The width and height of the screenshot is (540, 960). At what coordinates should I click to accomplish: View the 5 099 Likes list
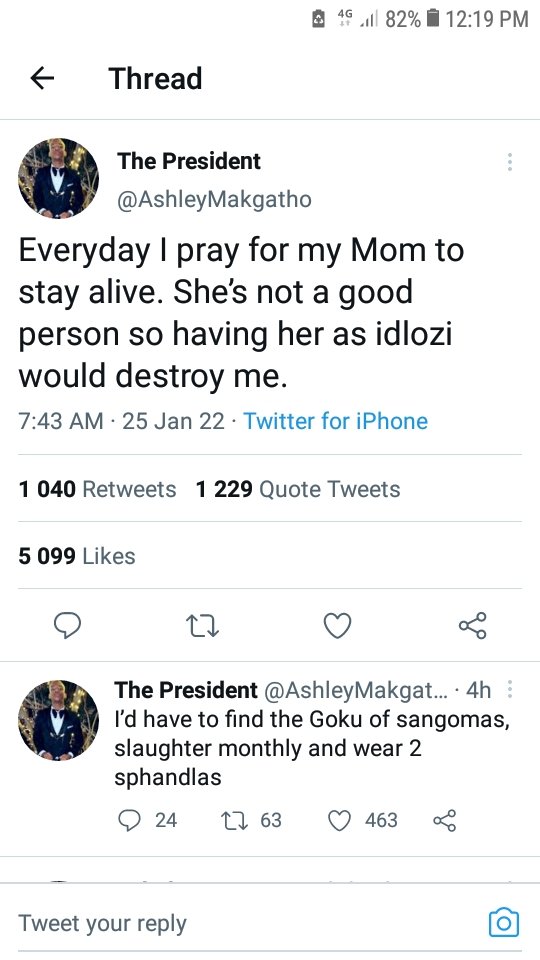pos(77,556)
